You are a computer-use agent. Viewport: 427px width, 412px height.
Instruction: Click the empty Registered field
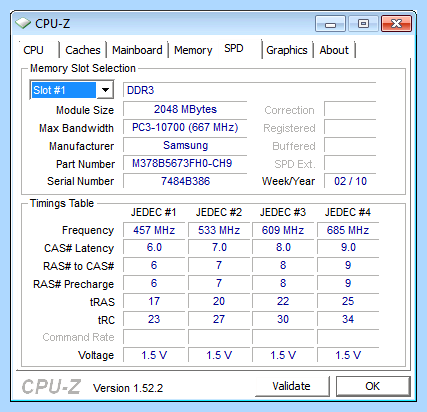pyautogui.click(x=350, y=127)
